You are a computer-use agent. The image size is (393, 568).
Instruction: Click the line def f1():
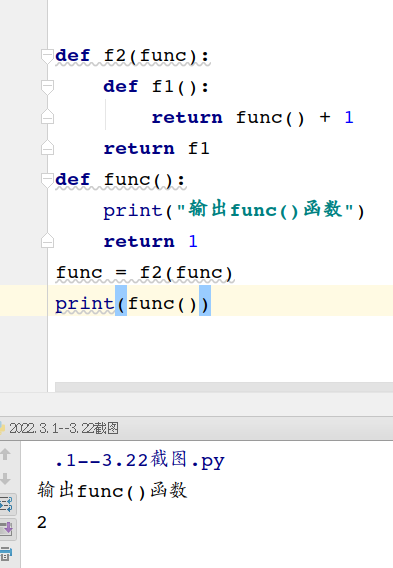[156, 87]
